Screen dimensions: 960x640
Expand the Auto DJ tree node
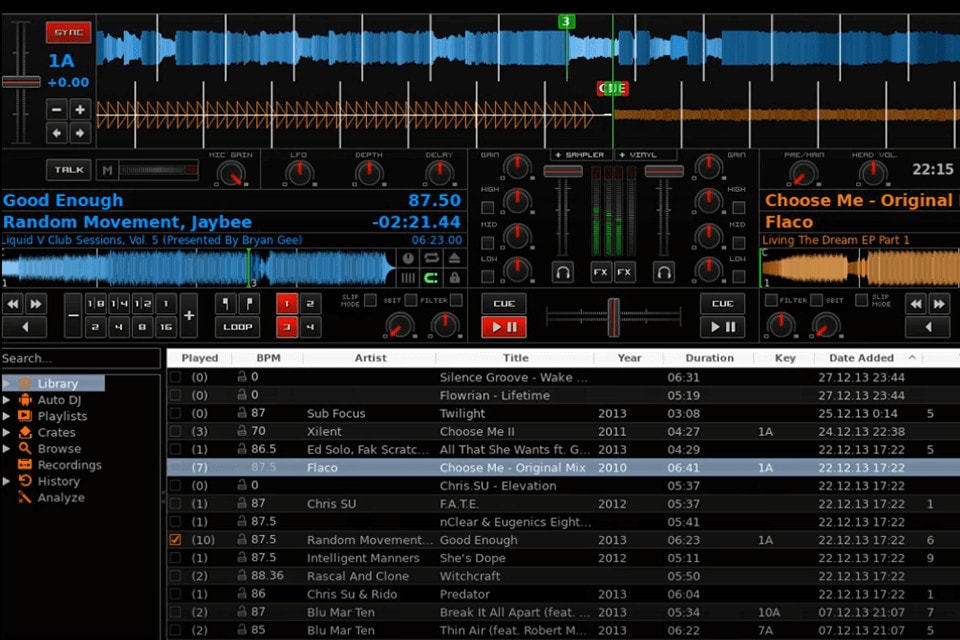[x=7, y=400]
